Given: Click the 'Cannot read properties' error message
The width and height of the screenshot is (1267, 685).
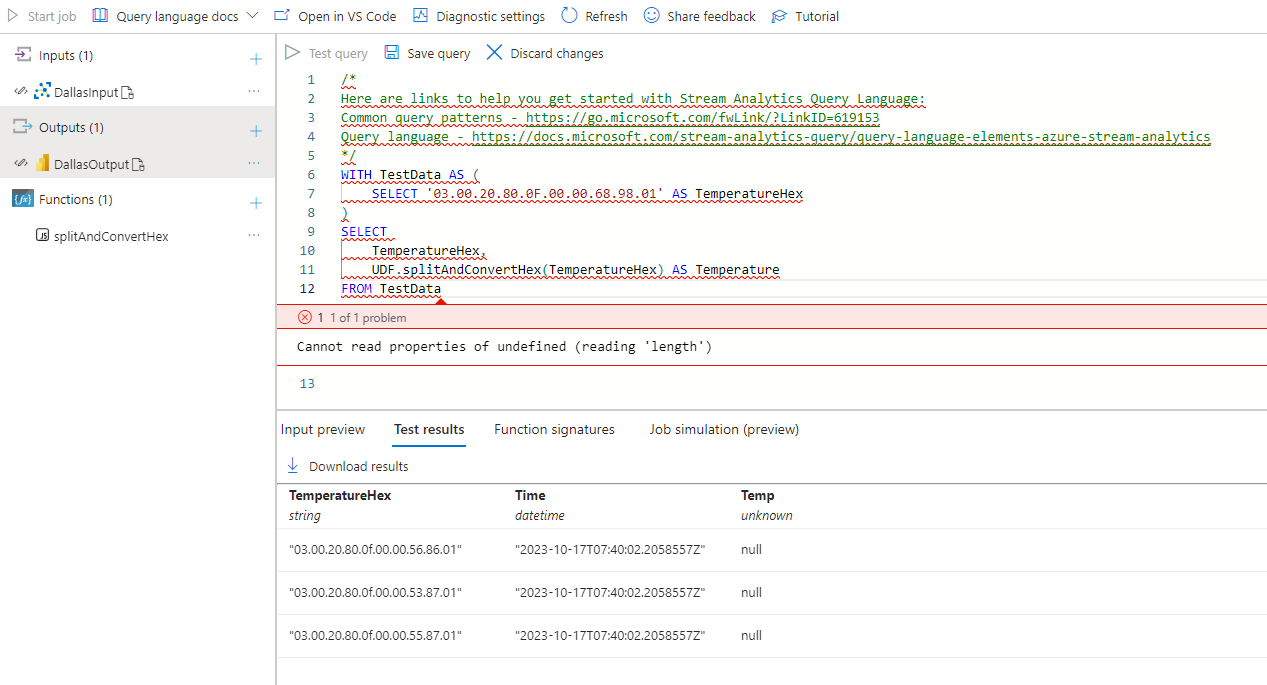Looking at the screenshot, I should 504,347.
